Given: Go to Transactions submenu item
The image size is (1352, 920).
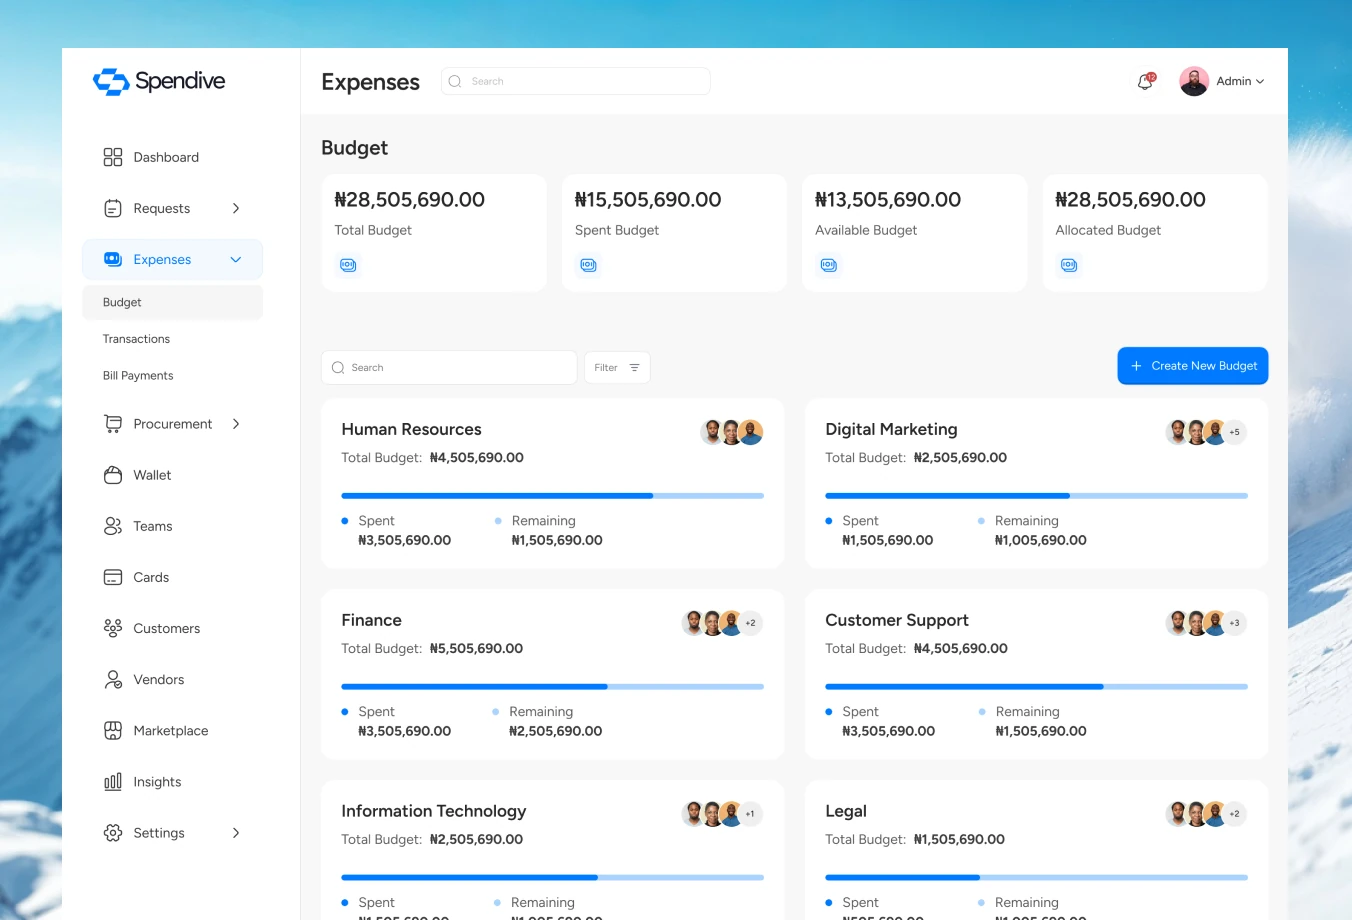Looking at the screenshot, I should coord(136,339).
